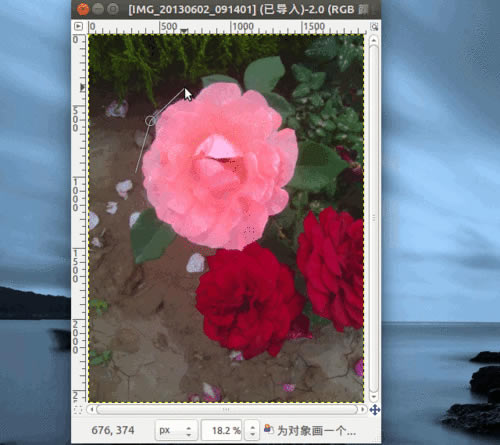500x445 pixels.
Task: Click the window title IMG_20130602_091401
Action: 192,9
